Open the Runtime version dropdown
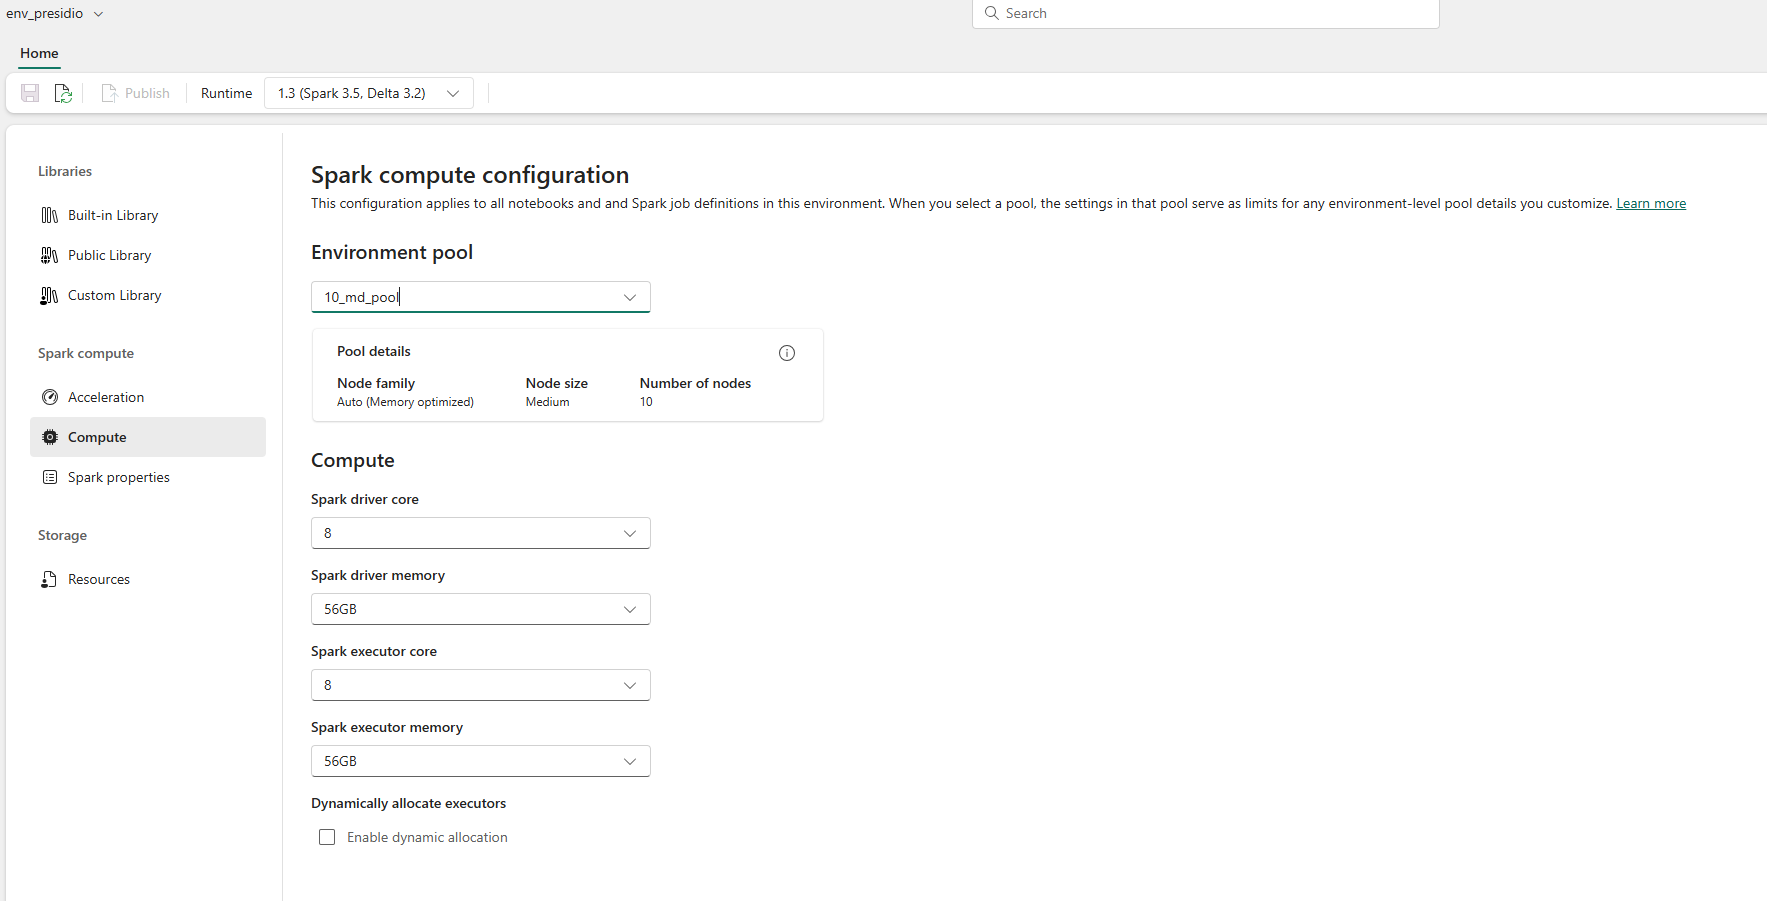Image resolution: width=1767 pixels, height=901 pixels. [369, 93]
